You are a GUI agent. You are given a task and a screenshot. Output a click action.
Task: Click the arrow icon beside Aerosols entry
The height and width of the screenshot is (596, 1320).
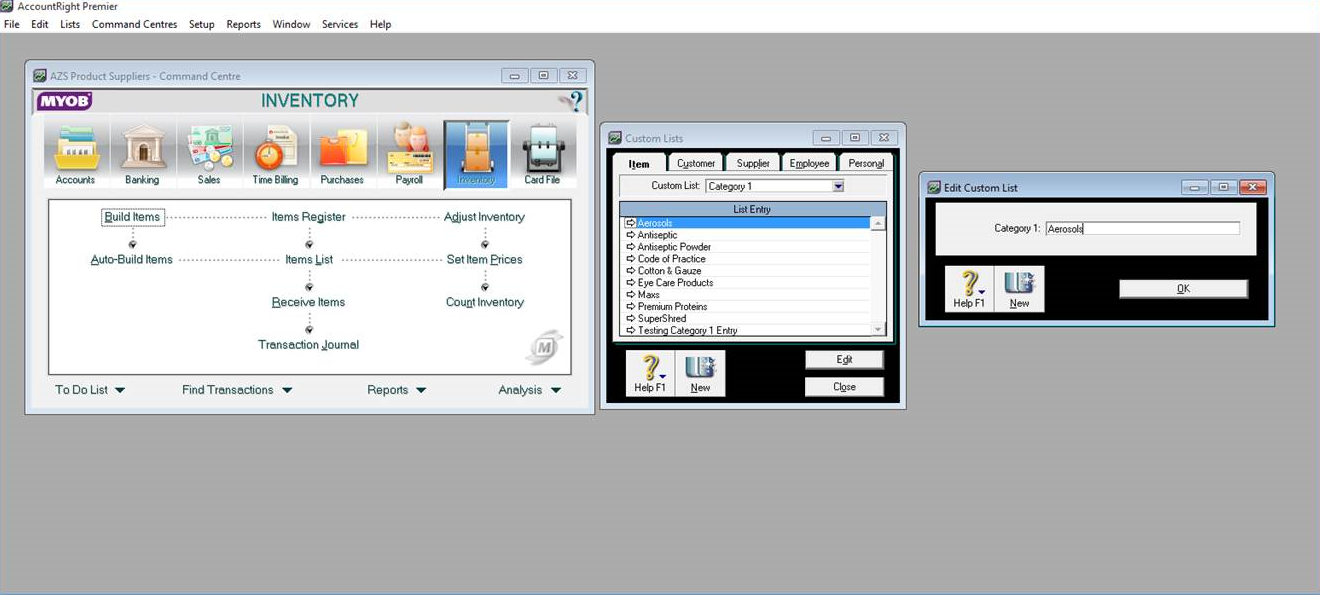pyautogui.click(x=630, y=223)
